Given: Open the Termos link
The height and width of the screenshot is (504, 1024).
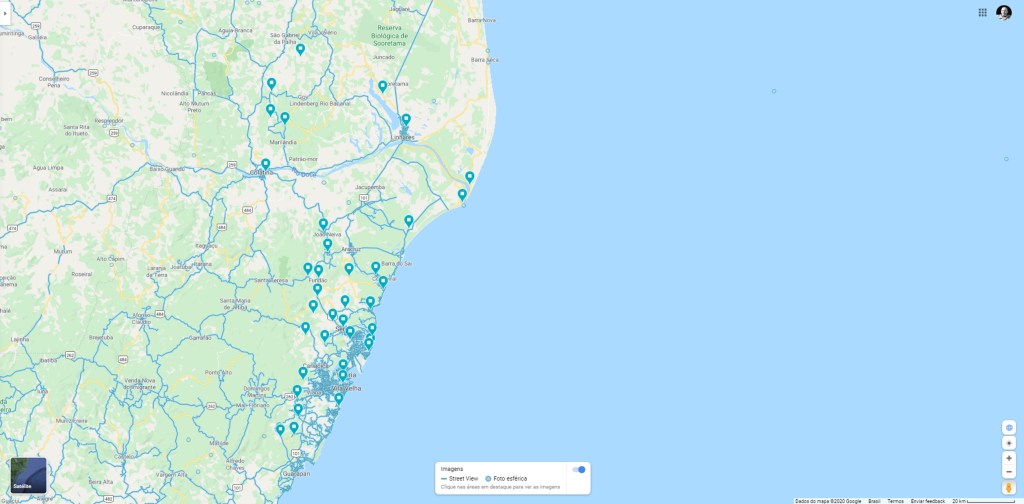Looking at the screenshot, I should (895, 500).
